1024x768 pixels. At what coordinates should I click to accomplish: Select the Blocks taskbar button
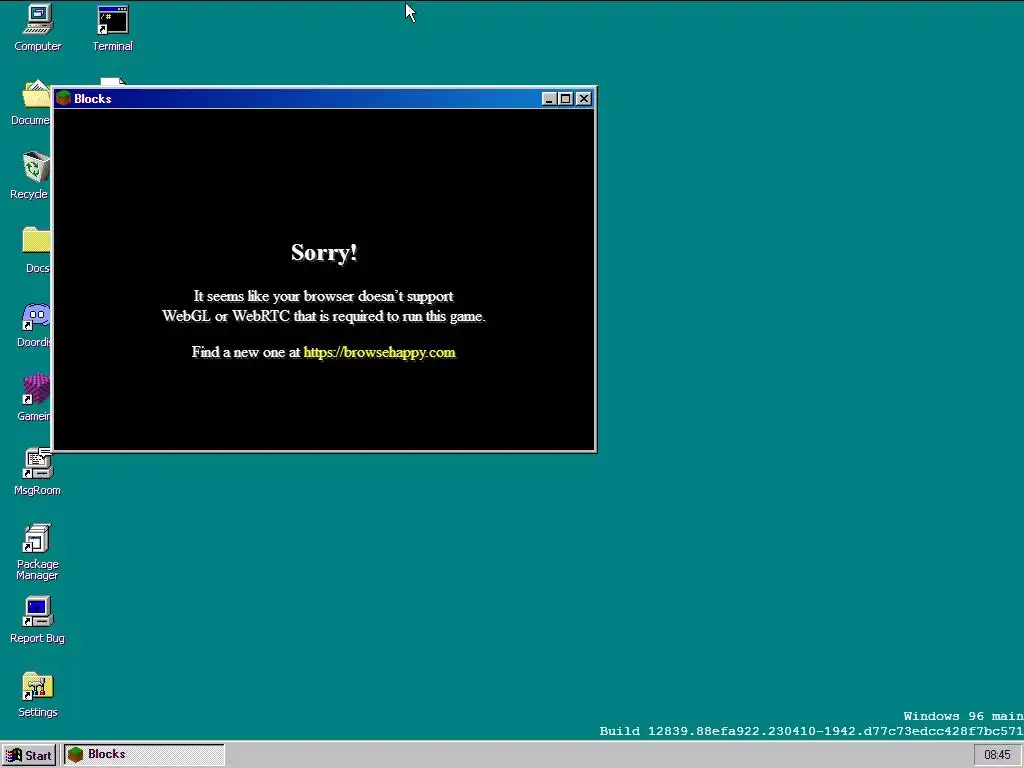pyautogui.click(x=144, y=755)
